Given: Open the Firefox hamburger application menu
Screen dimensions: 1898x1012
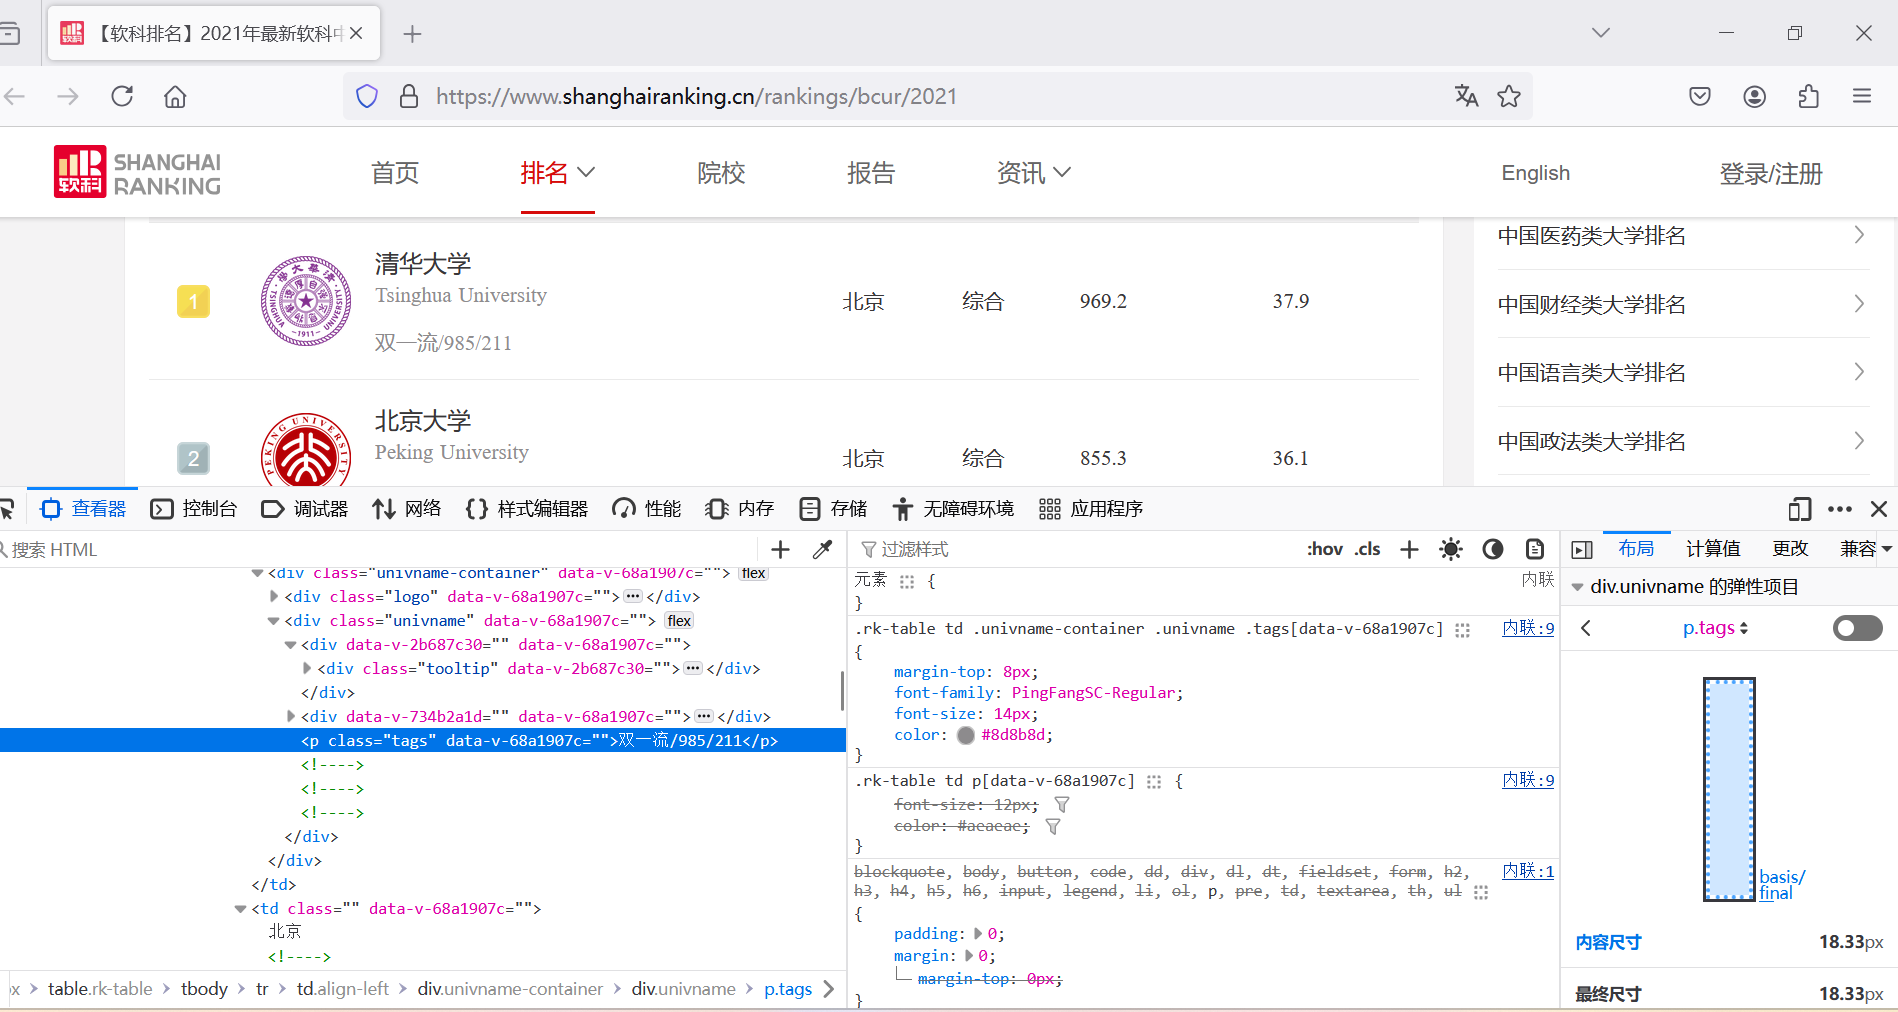Looking at the screenshot, I should (x=1862, y=96).
